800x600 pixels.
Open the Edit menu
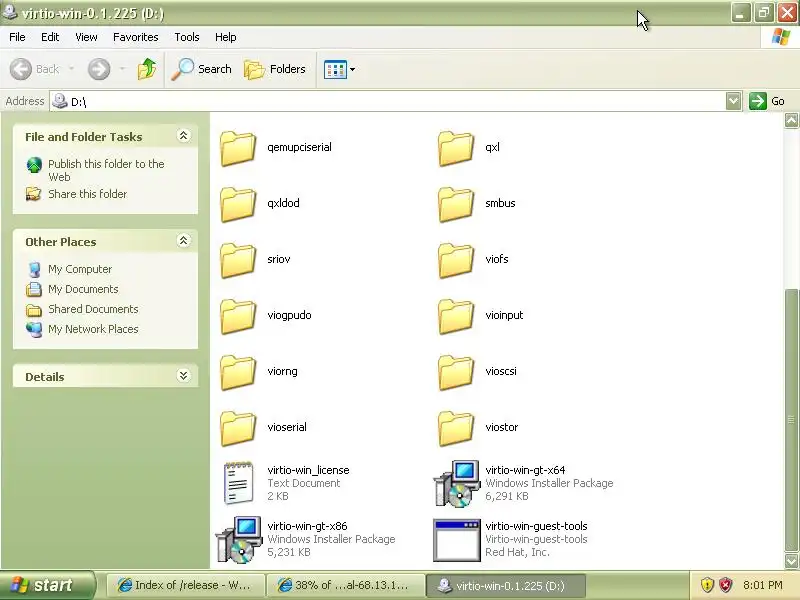point(50,37)
